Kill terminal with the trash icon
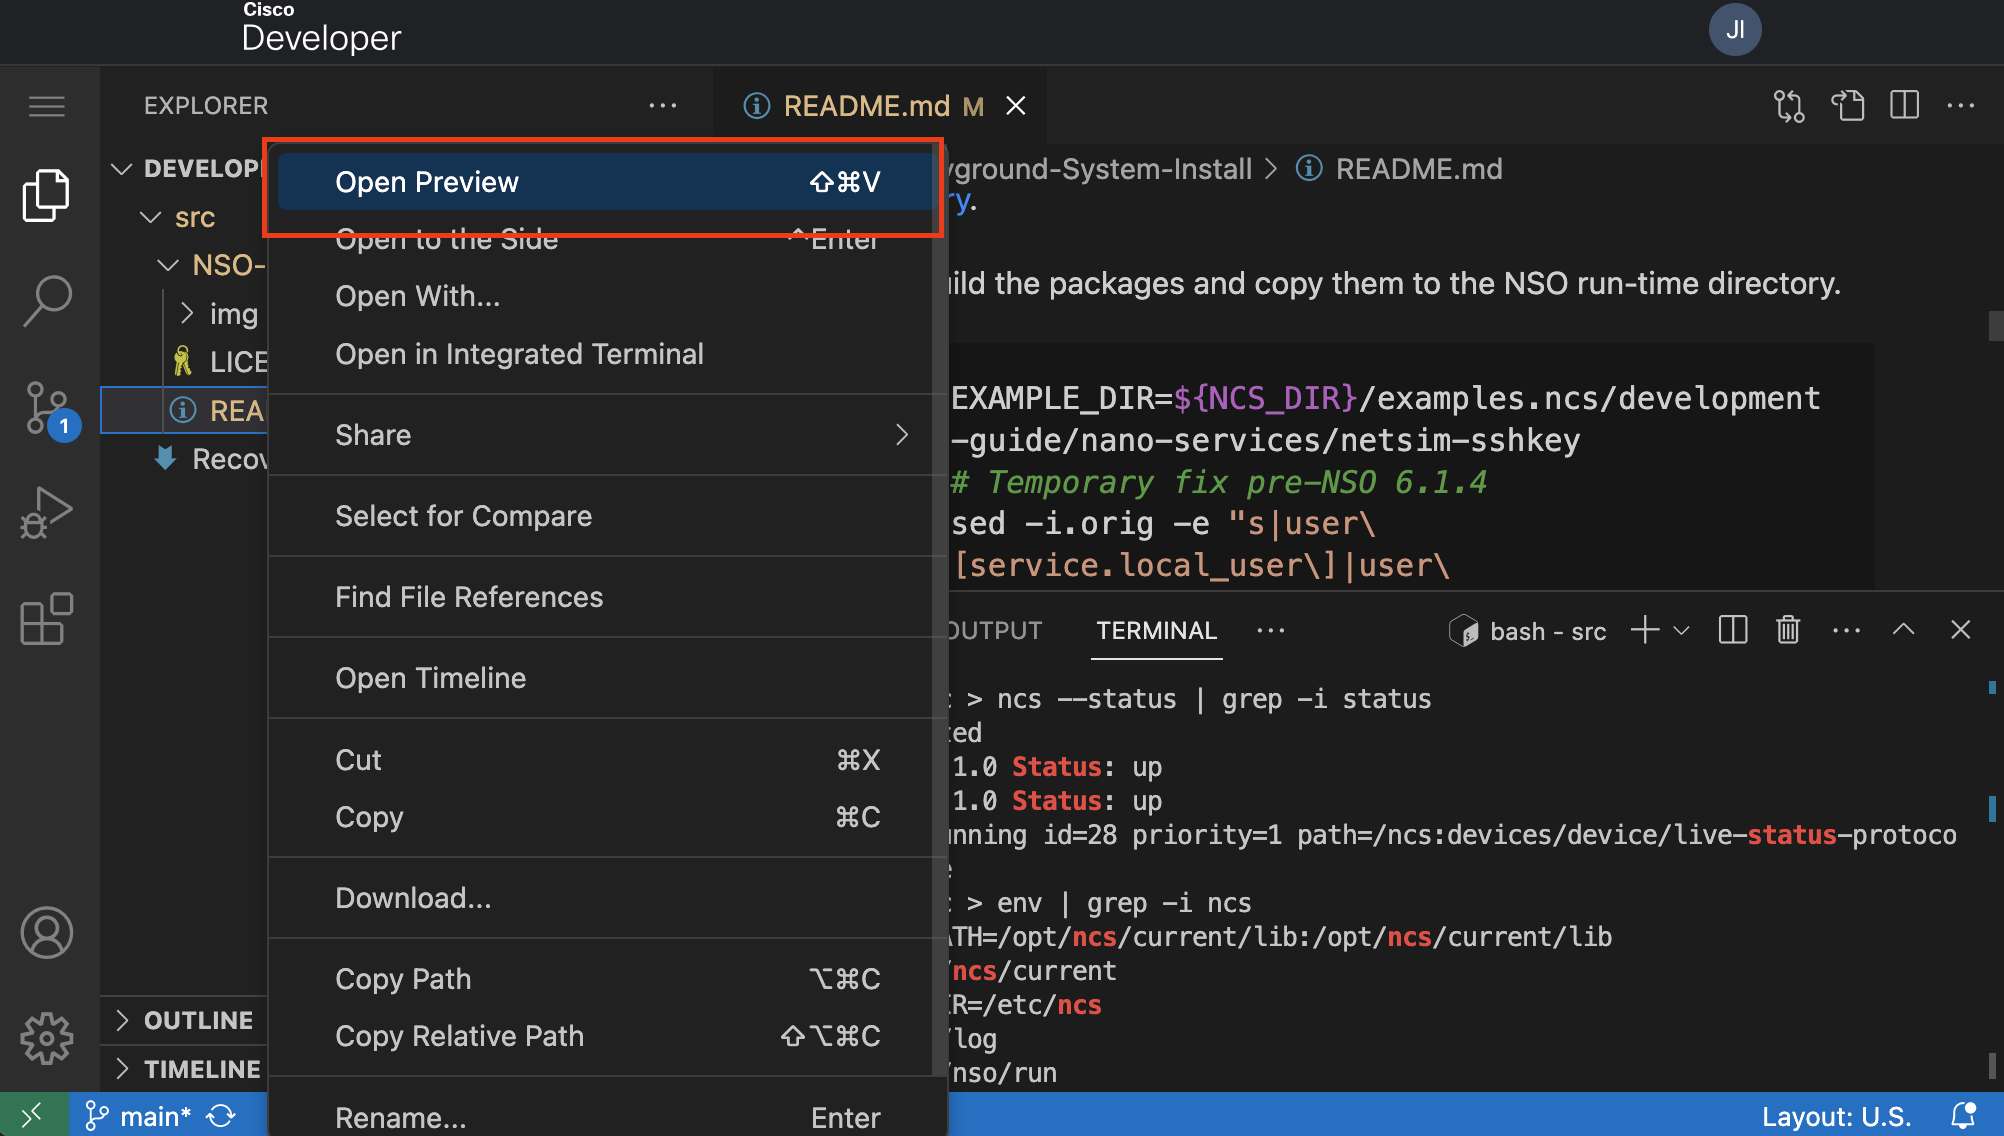 pos(1788,630)
